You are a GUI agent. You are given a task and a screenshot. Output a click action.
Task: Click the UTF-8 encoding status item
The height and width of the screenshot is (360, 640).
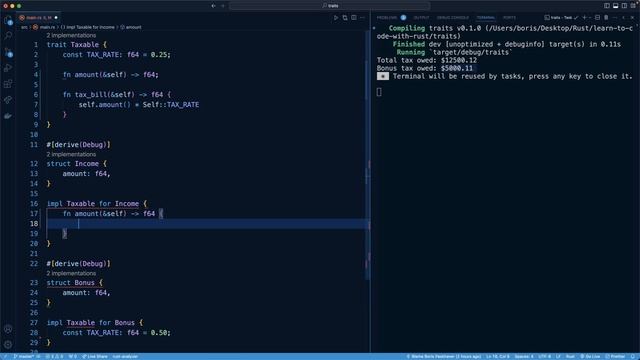[544, 356]
